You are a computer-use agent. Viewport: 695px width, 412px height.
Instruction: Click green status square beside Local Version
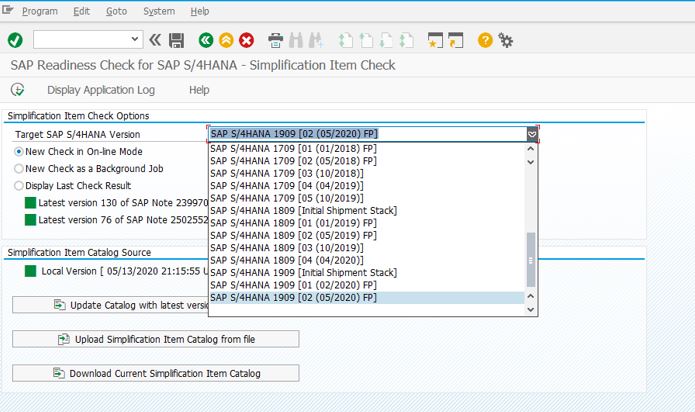coord(30,271)
